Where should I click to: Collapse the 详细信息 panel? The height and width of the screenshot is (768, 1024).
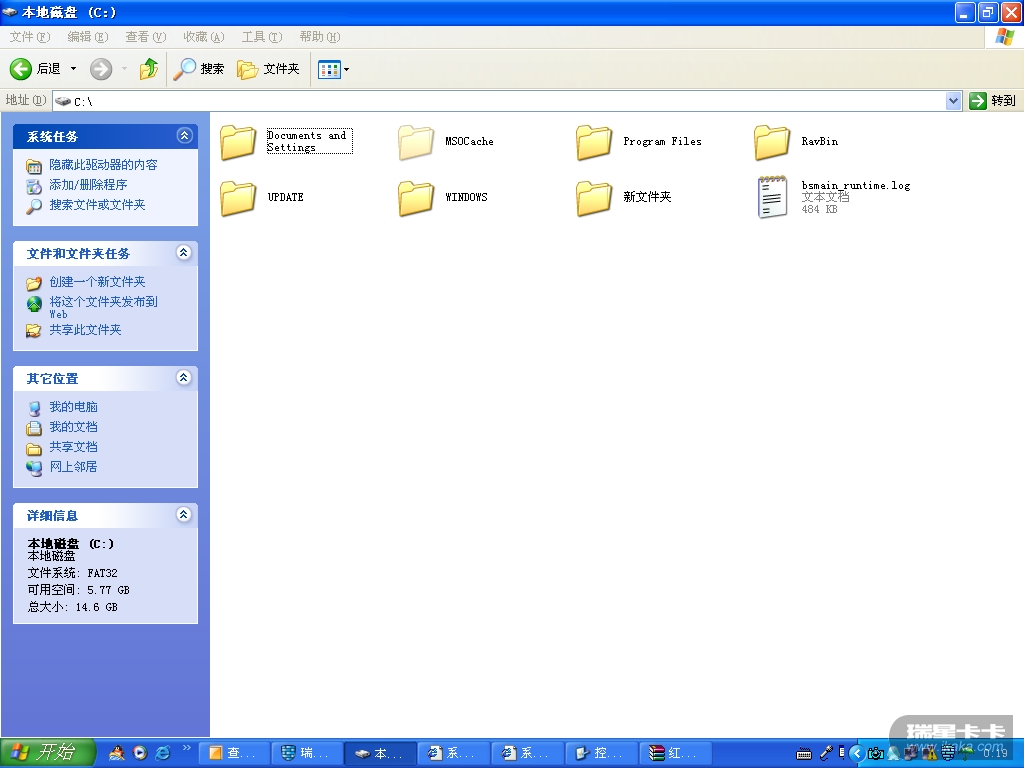pos(184,515)
